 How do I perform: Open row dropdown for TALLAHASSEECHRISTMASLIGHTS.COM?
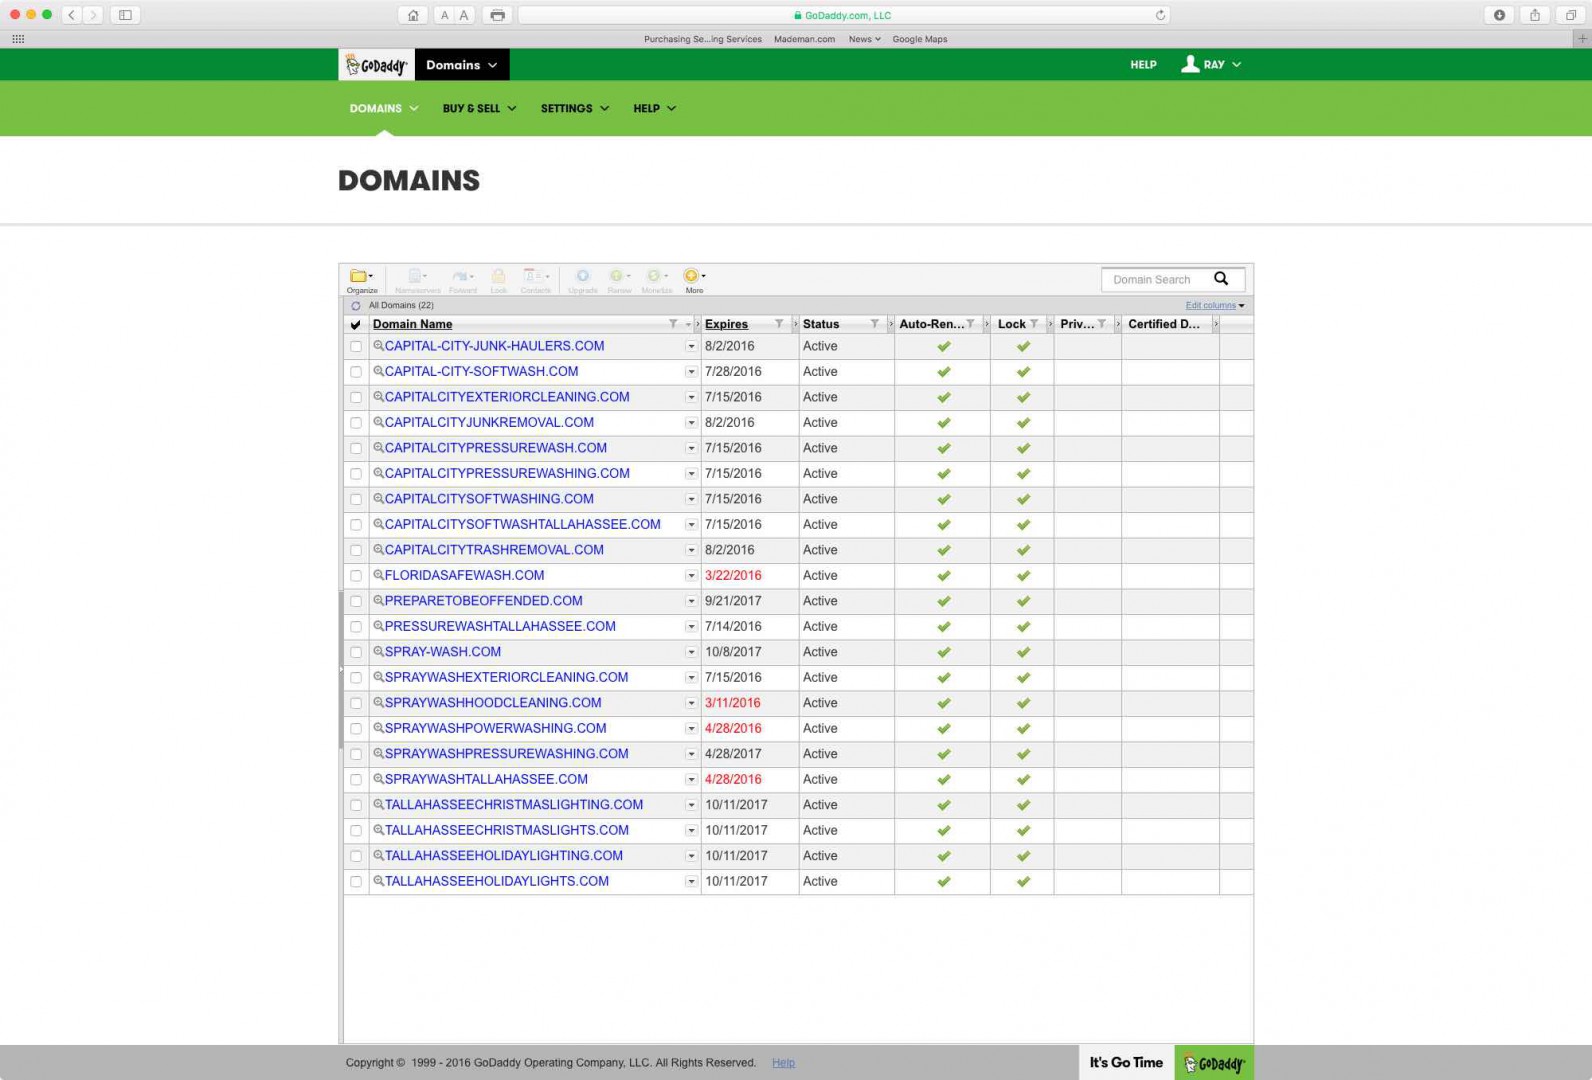click(691, 831)
